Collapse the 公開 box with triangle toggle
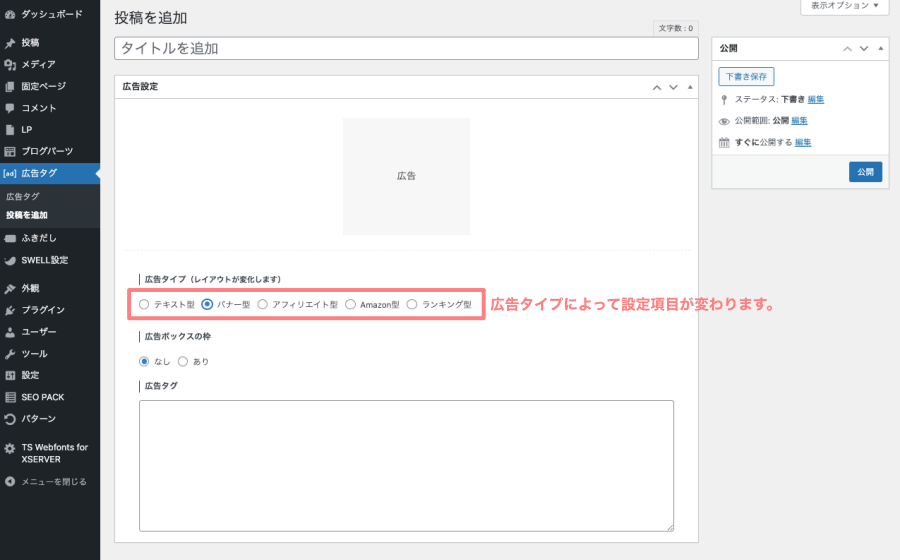Viewport: 900px width, 560px height. 880,49
